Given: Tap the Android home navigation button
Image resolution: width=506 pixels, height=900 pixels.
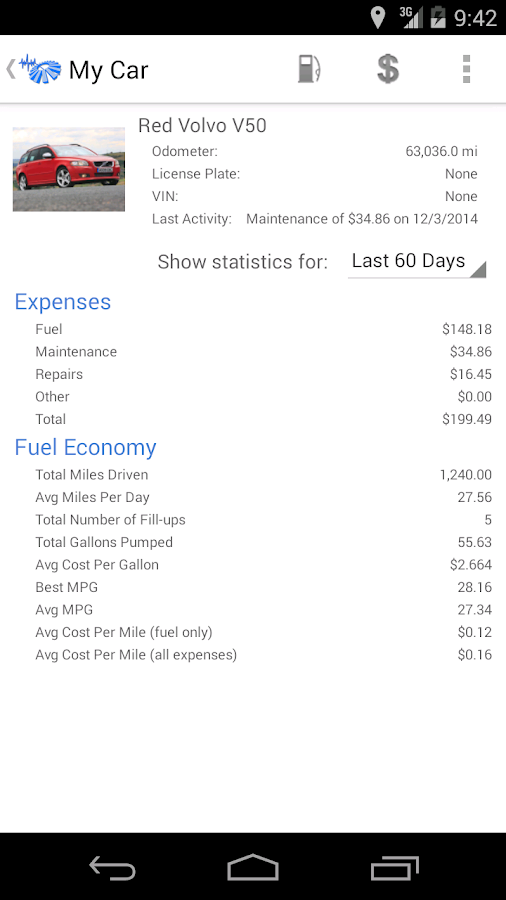Looking at the screenshot, I should (x=253, y=867).
